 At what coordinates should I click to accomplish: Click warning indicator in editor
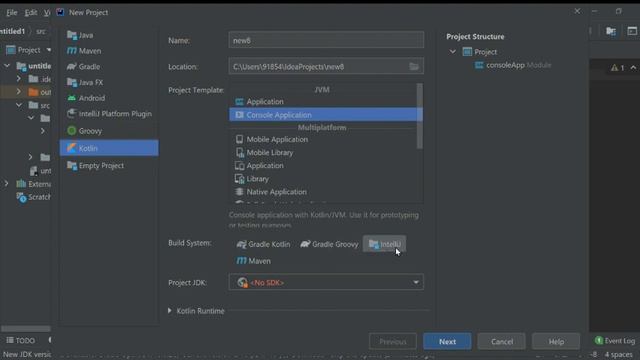[618, 68]
